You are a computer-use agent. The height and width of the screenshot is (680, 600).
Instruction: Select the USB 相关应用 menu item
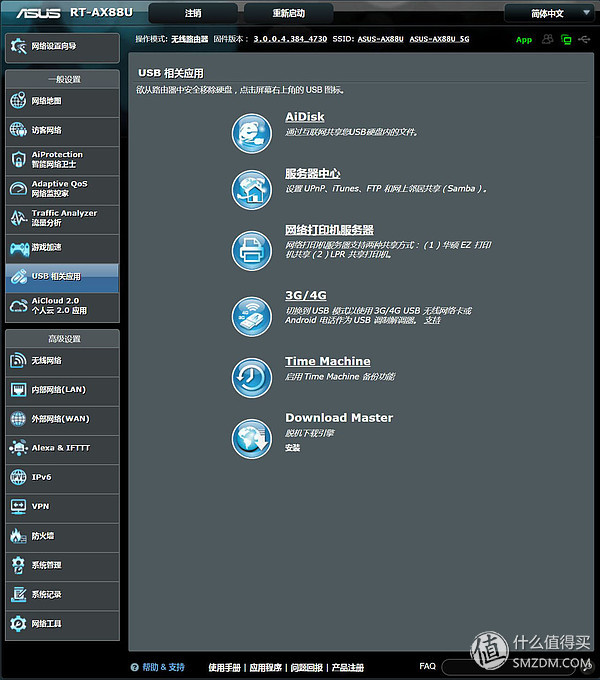tap(62, 277)
